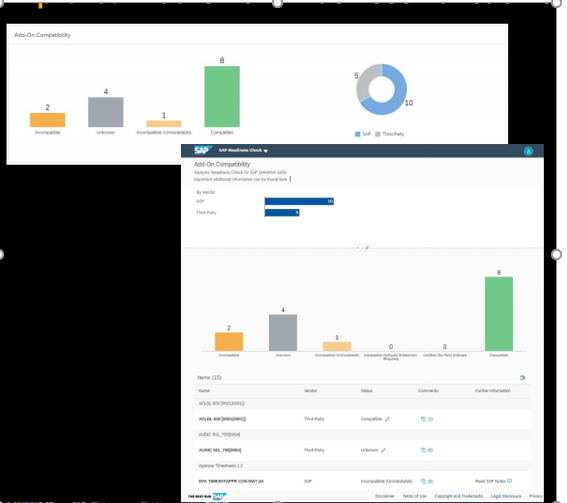Open the user profile avatar

[x=528, y=151]
